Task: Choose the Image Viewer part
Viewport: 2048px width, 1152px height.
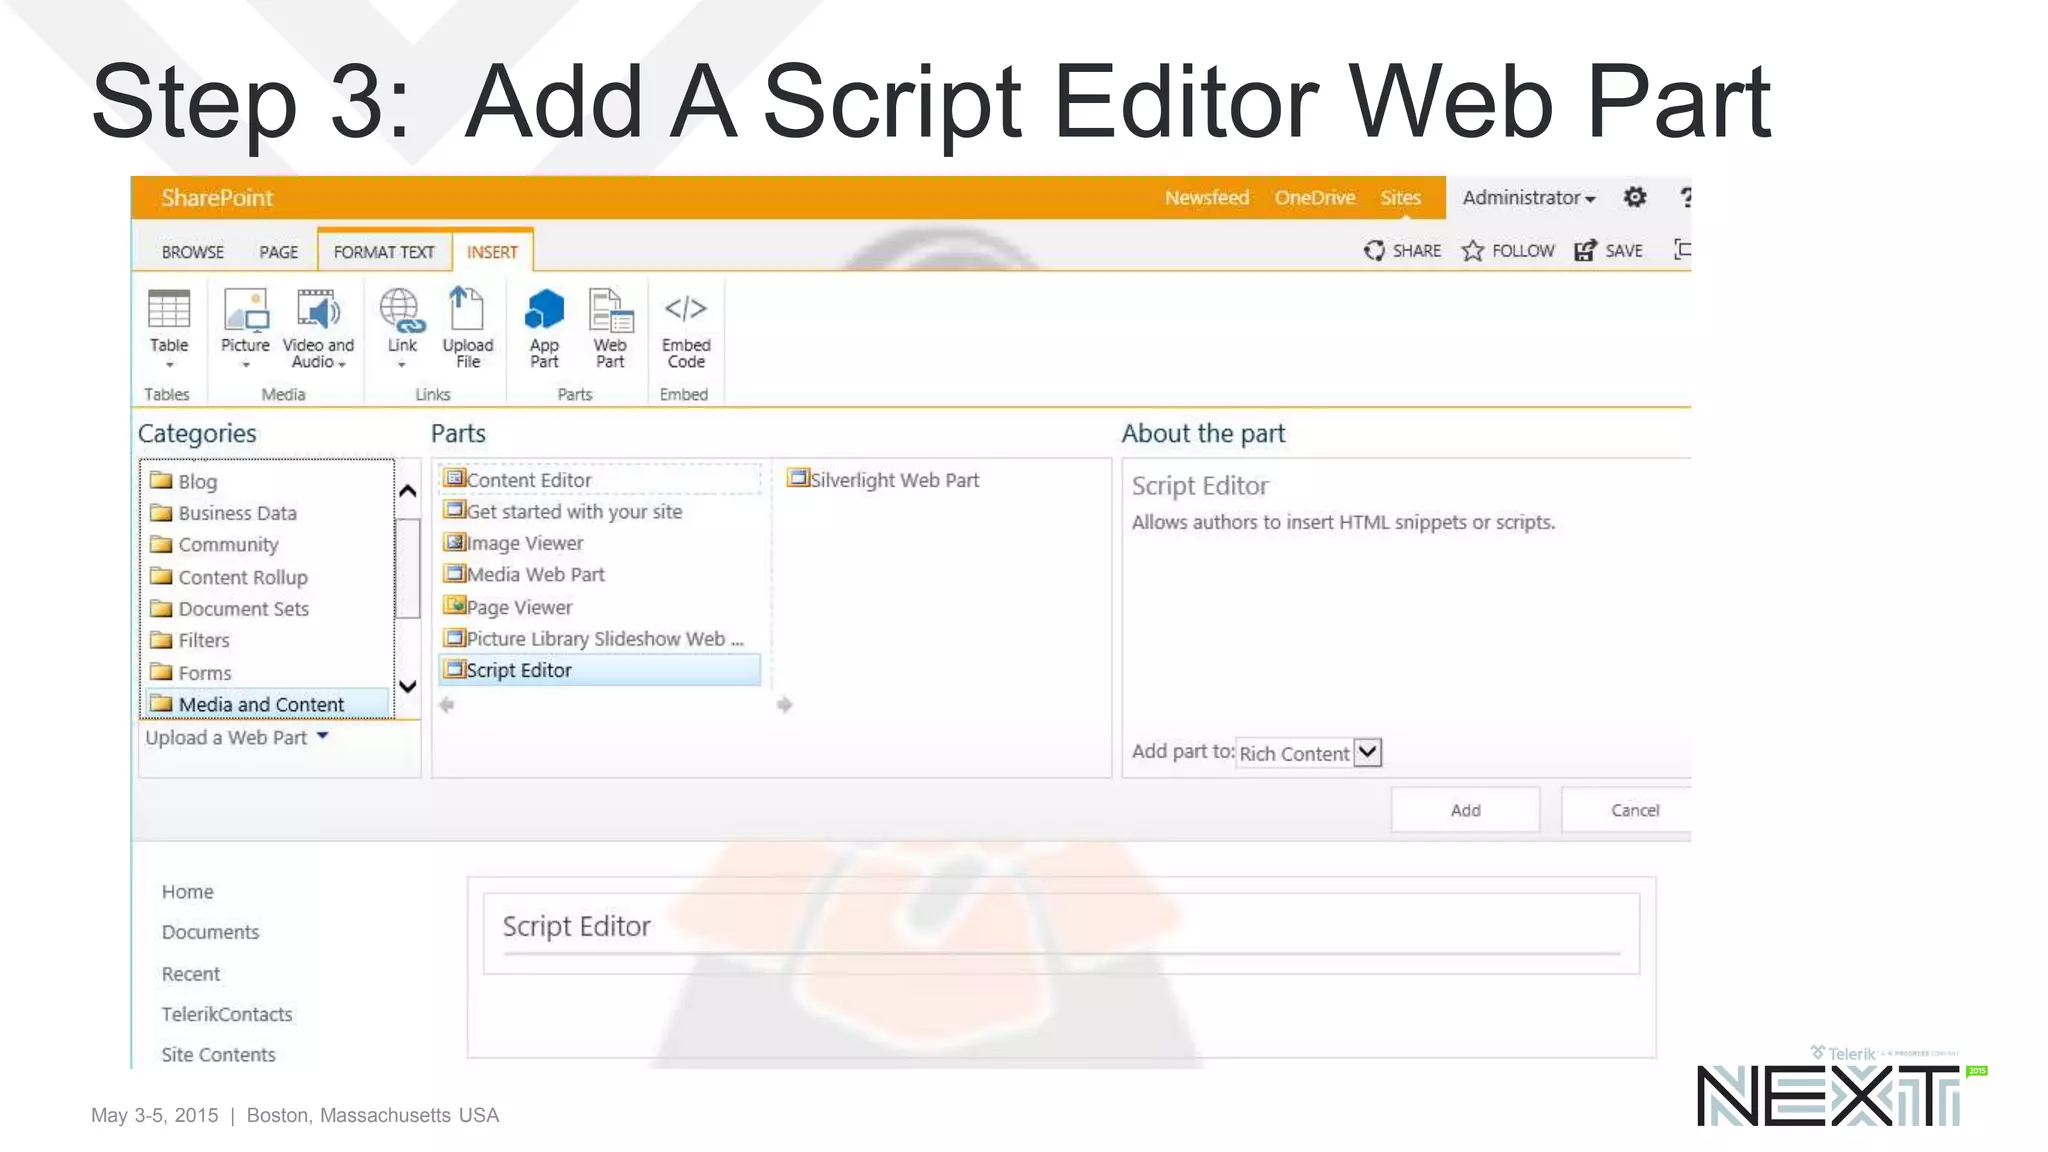Action: 514,543
